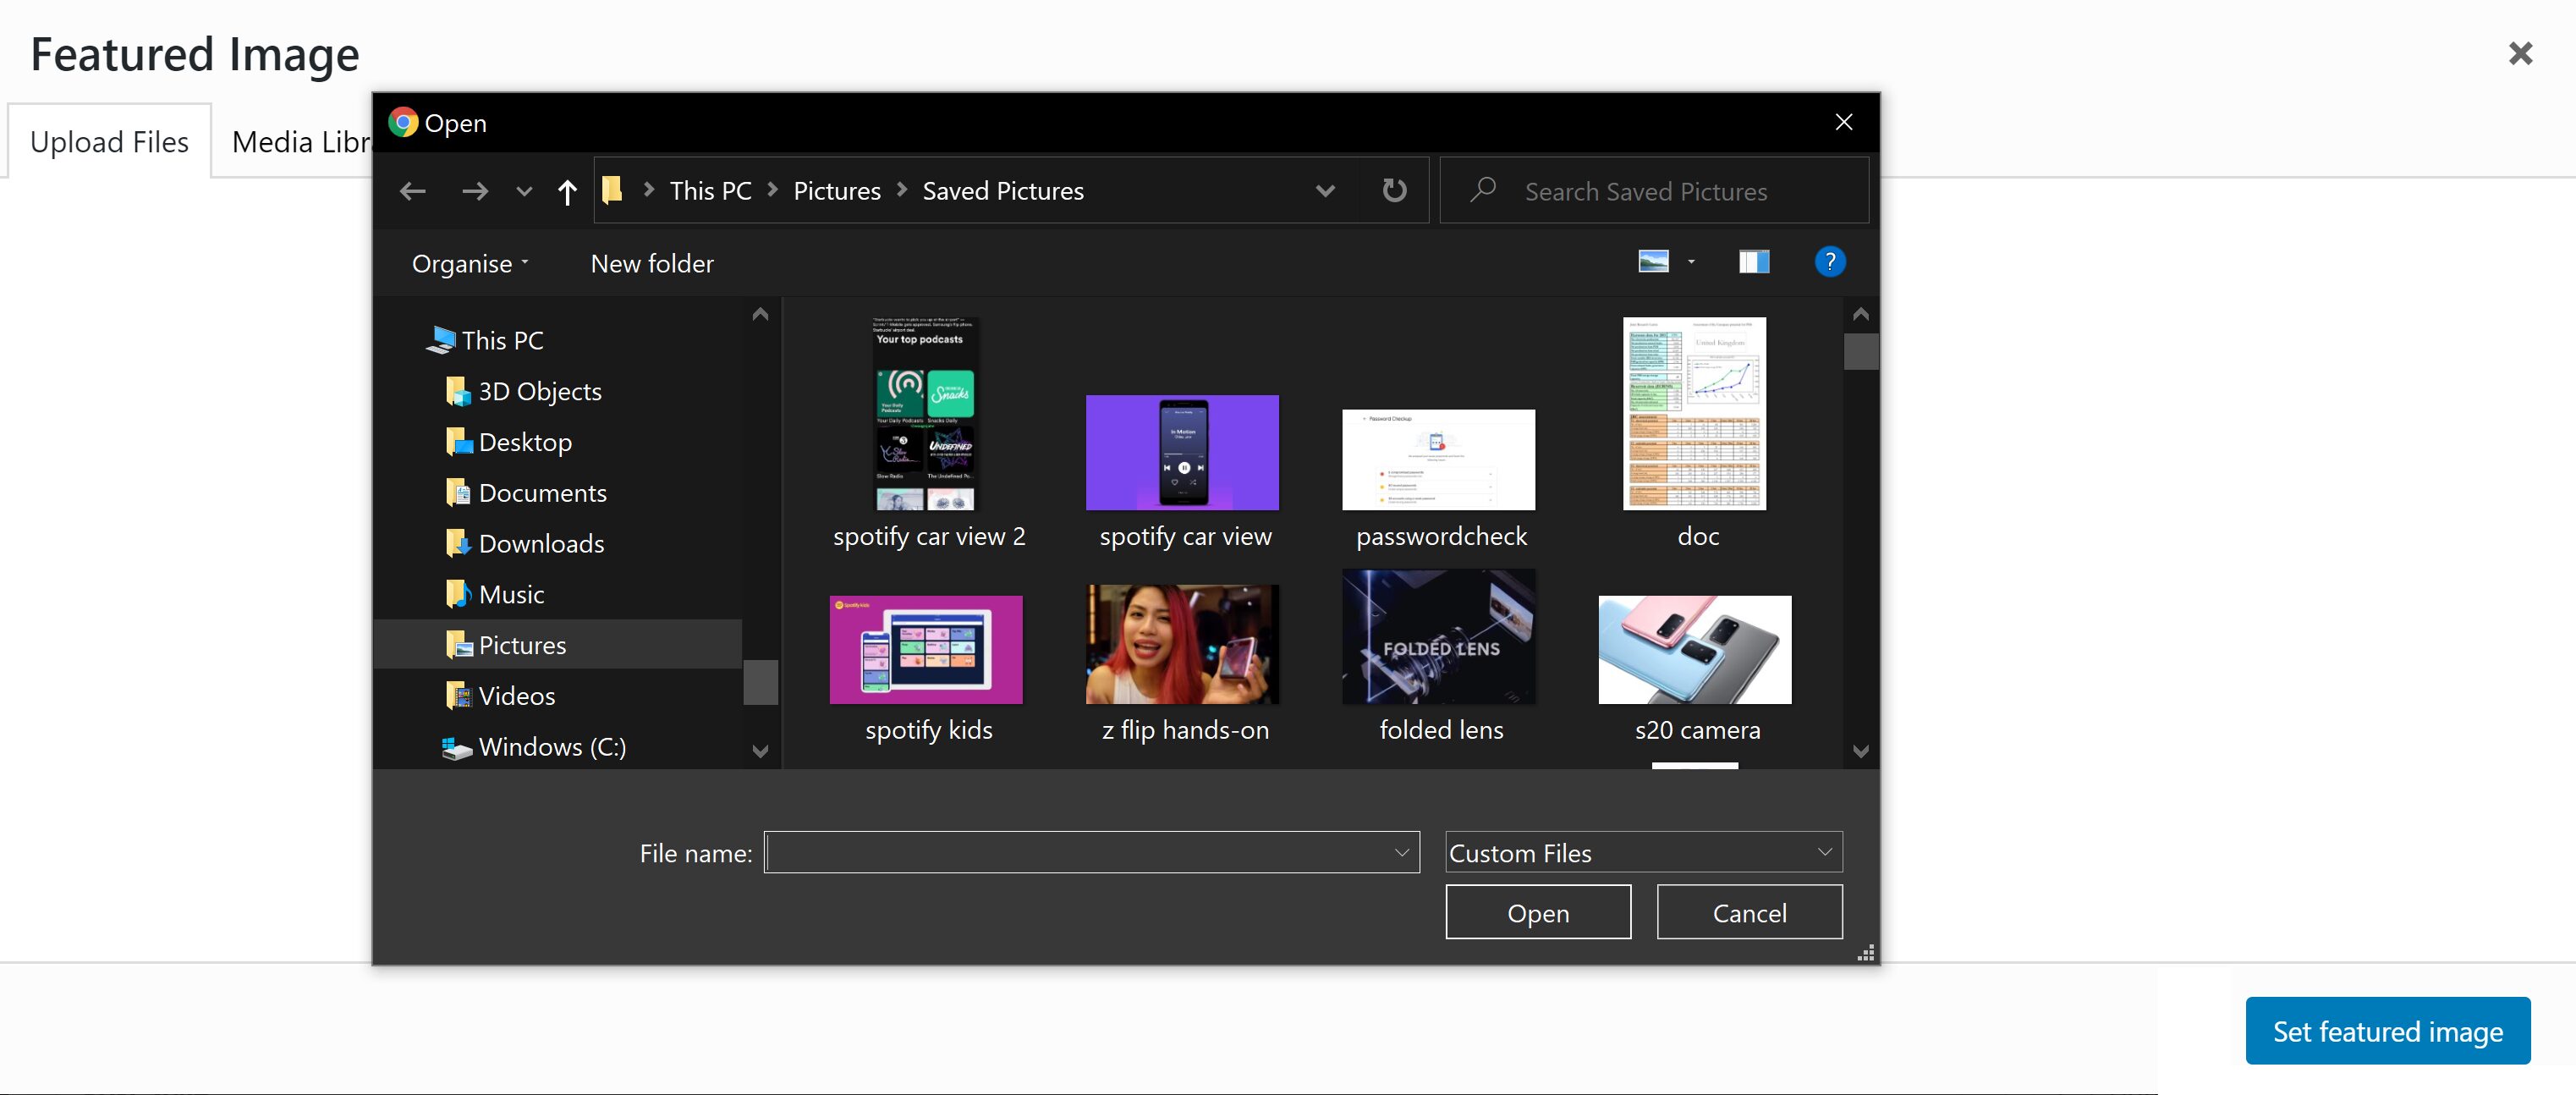Open help with the question mark
Image resolution: width=2576 pixels, height=1095 pixels.
pos(1830,262)
